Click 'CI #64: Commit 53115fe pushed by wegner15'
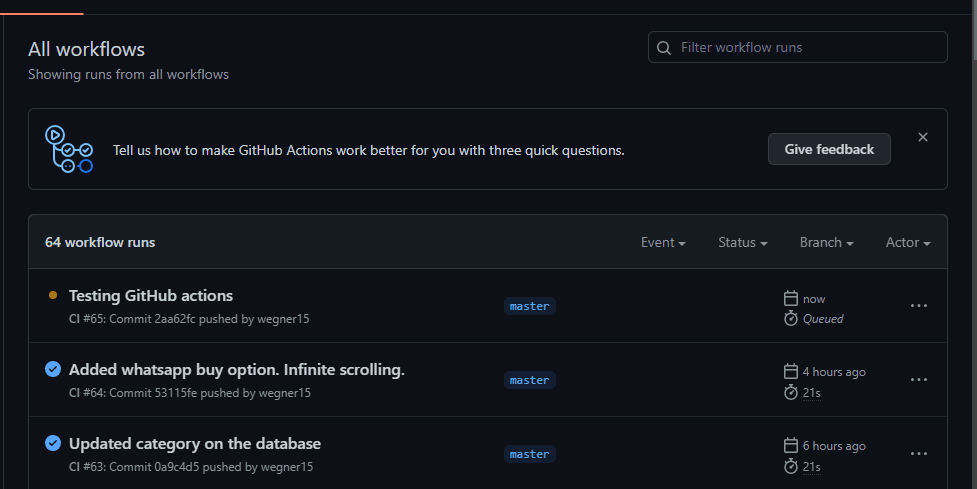977x489 pixels. (190, 393)
